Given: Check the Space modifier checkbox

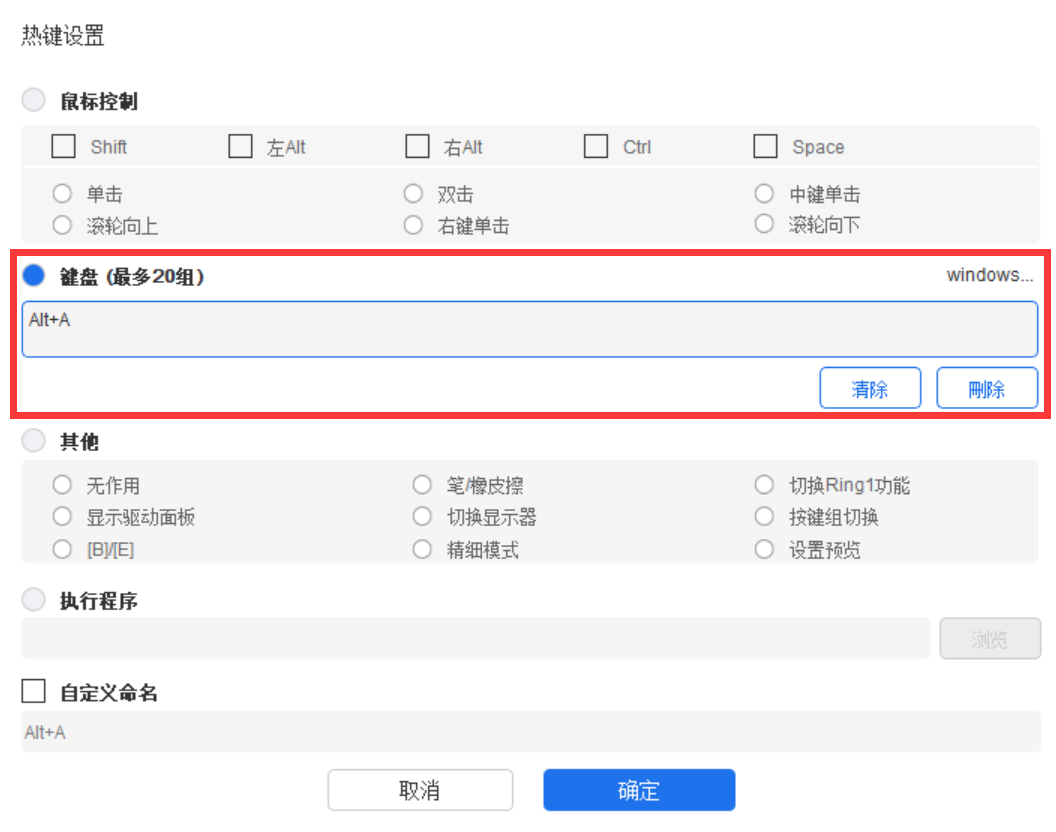Looking at the screenshot, I should [x=766, y=146].
